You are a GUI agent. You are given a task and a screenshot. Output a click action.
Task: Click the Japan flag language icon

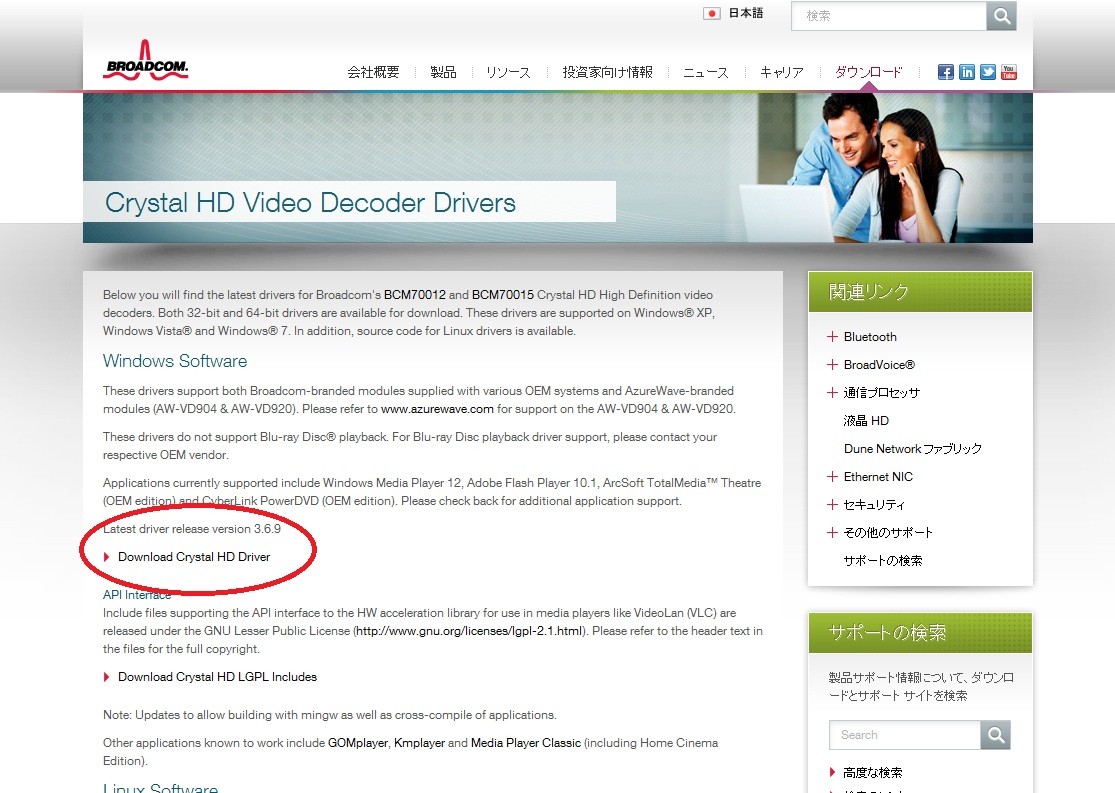(x=712, y=14)
